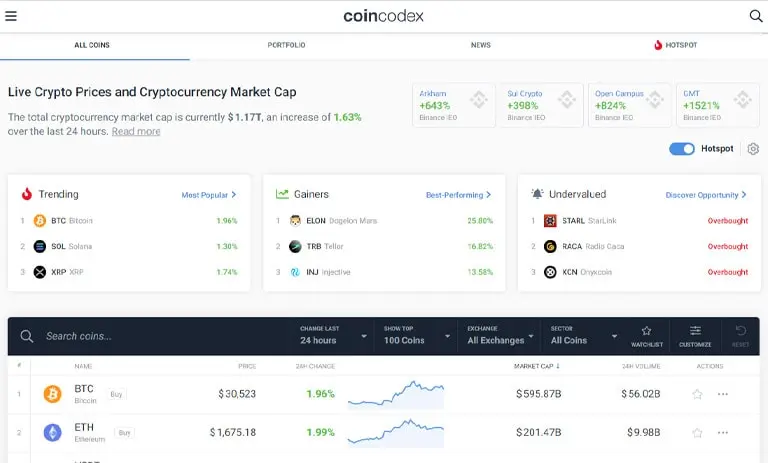Switch to the Portfolio tab

pyautogui.click(x=287, y=45)
